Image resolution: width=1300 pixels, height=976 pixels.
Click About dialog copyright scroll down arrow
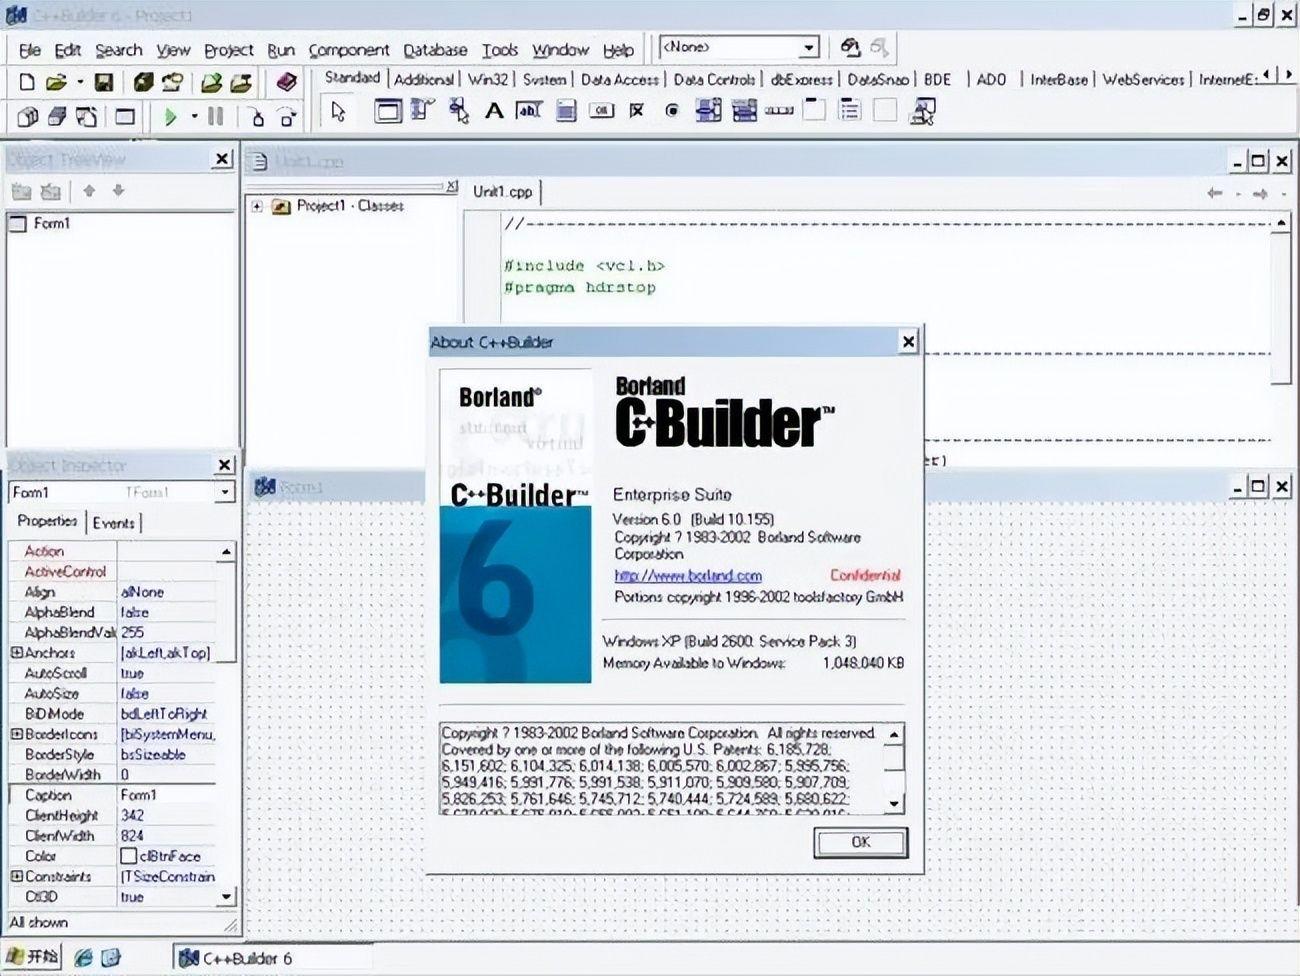[895, 803]
